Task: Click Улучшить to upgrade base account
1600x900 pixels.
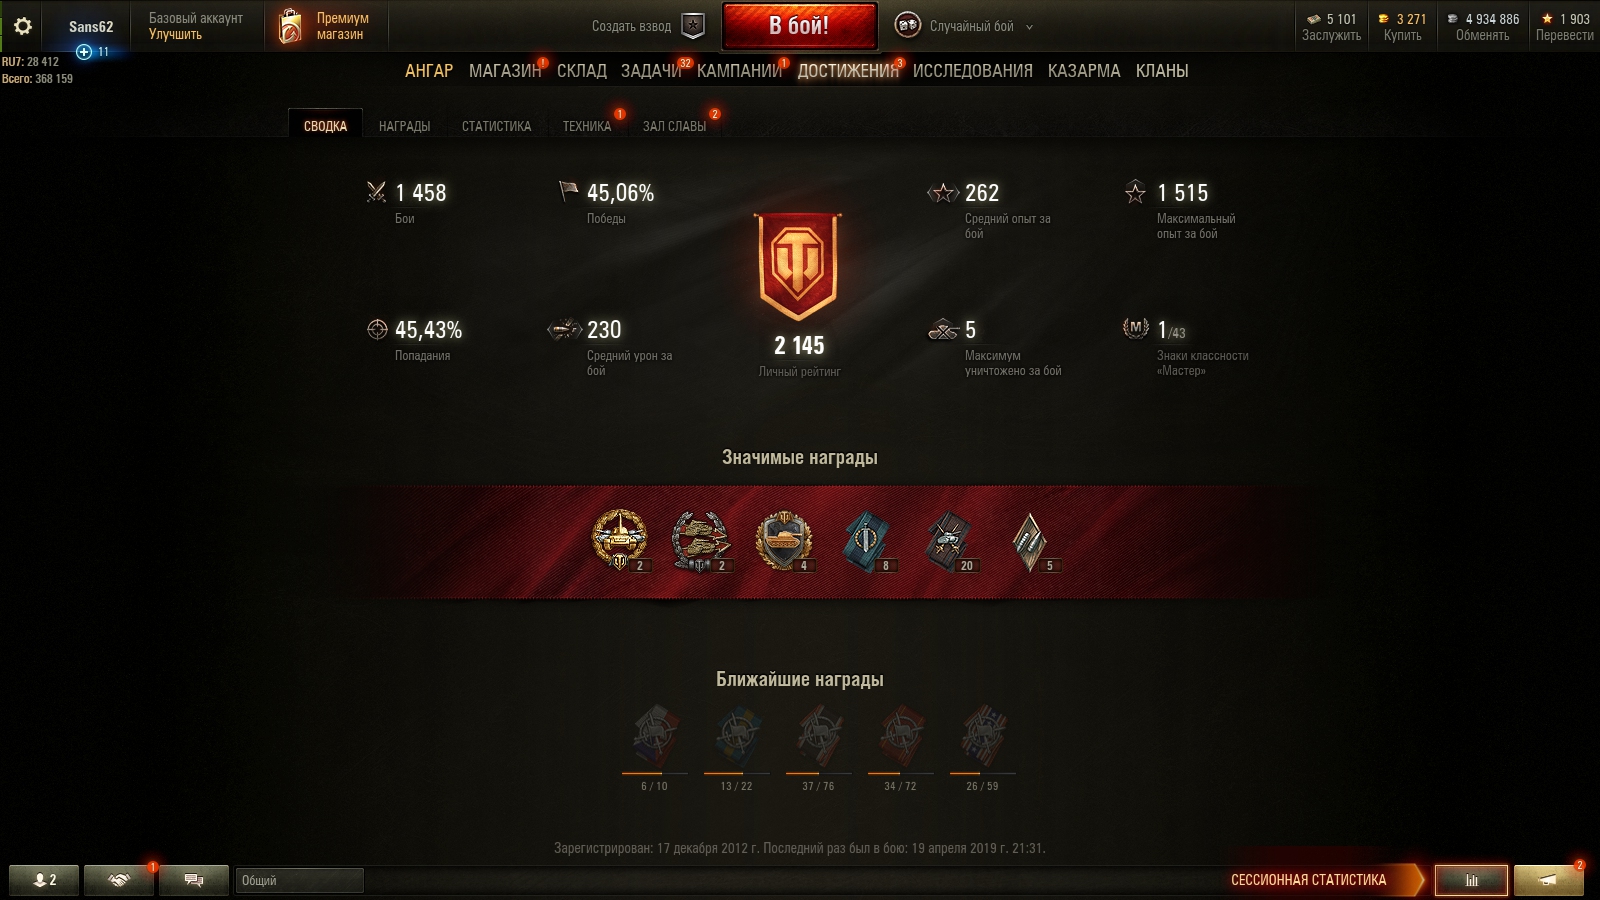Action: 175,35
